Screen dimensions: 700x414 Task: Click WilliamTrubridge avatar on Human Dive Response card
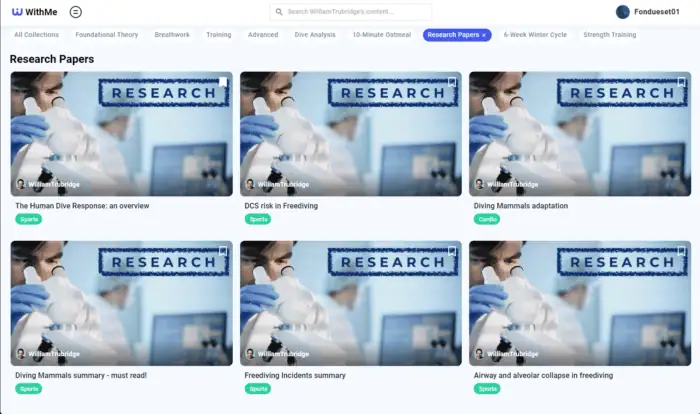click(x=21, y=184)
